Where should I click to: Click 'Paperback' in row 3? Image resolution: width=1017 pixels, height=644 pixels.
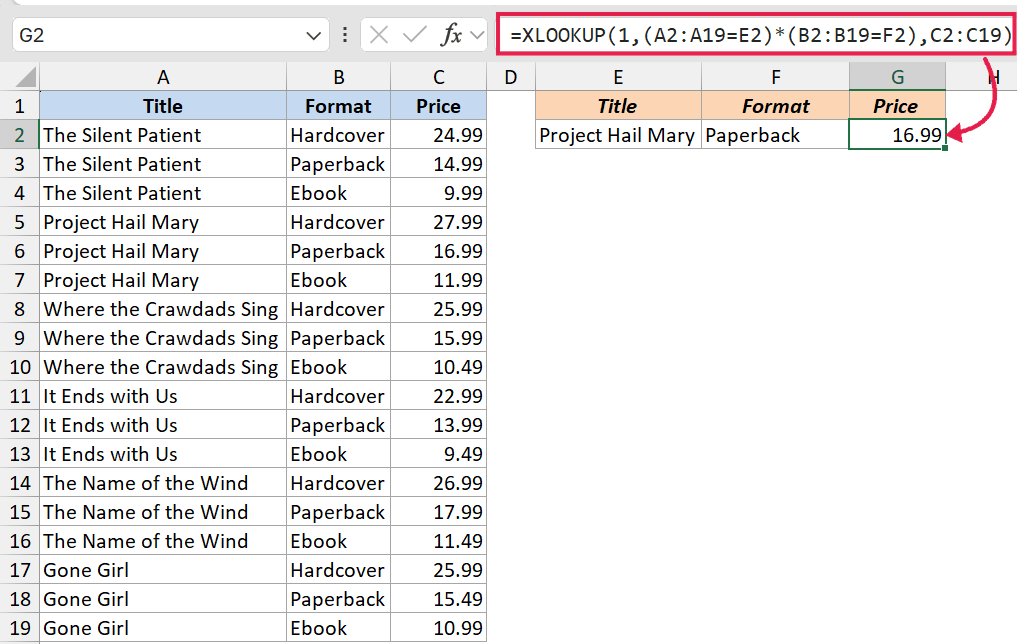click(339, 164)
